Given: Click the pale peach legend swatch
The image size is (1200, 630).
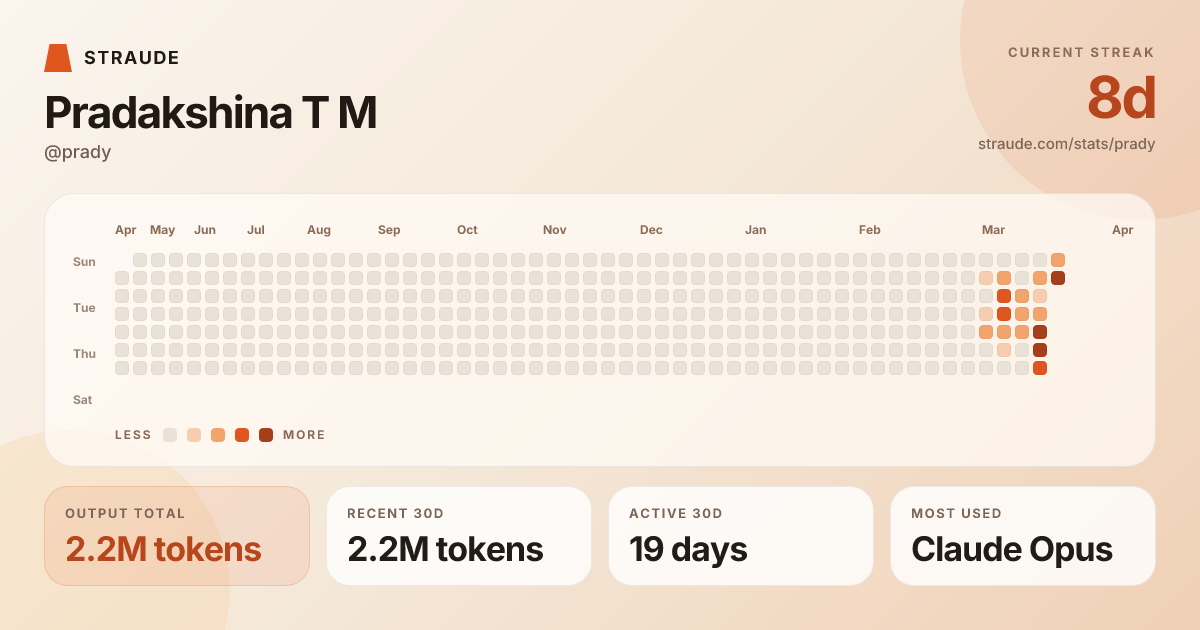Looking at the screenshot, I should [194, 435].
